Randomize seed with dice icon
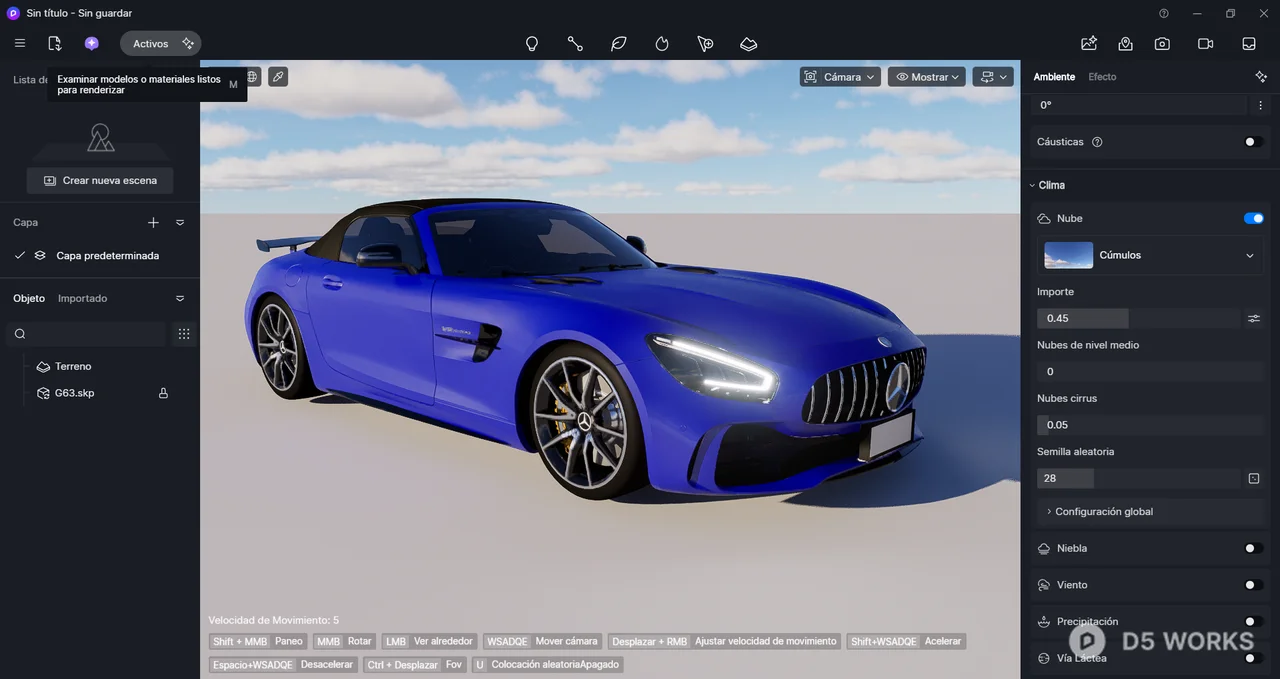This screenshot has width=1280, height=679. (1254, 478)
